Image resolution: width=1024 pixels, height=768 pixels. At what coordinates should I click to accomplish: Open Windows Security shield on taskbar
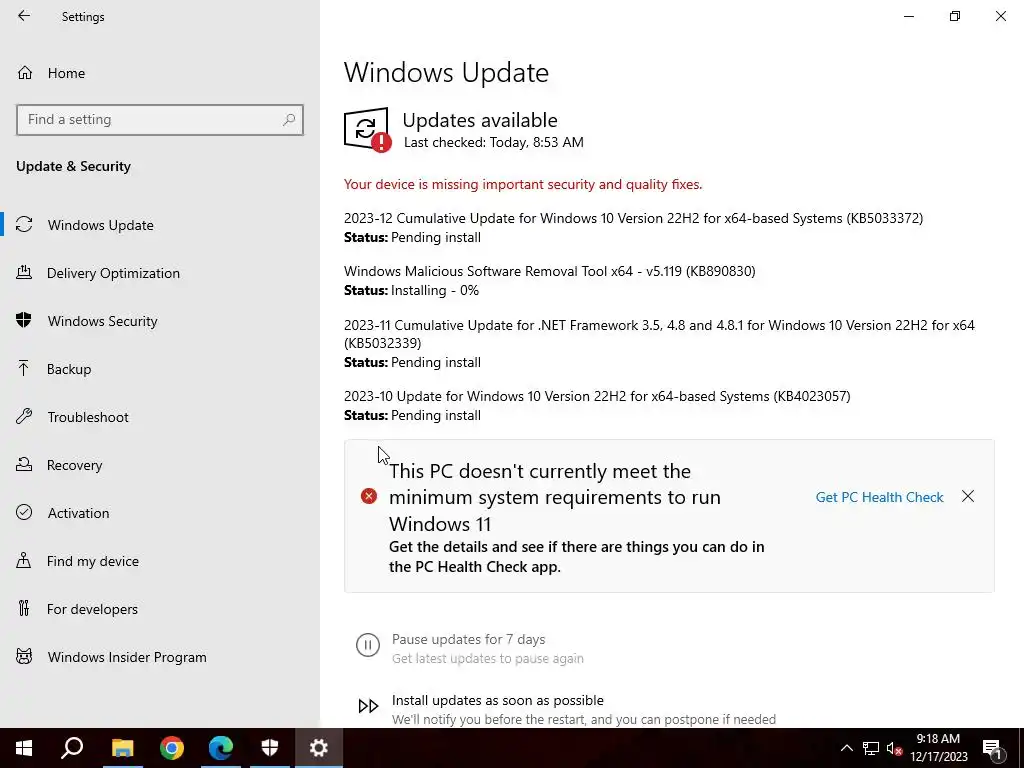(270, 748)
